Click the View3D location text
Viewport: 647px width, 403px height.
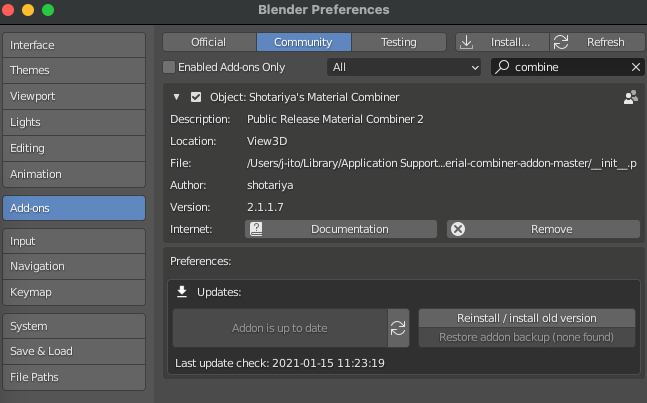267,141
